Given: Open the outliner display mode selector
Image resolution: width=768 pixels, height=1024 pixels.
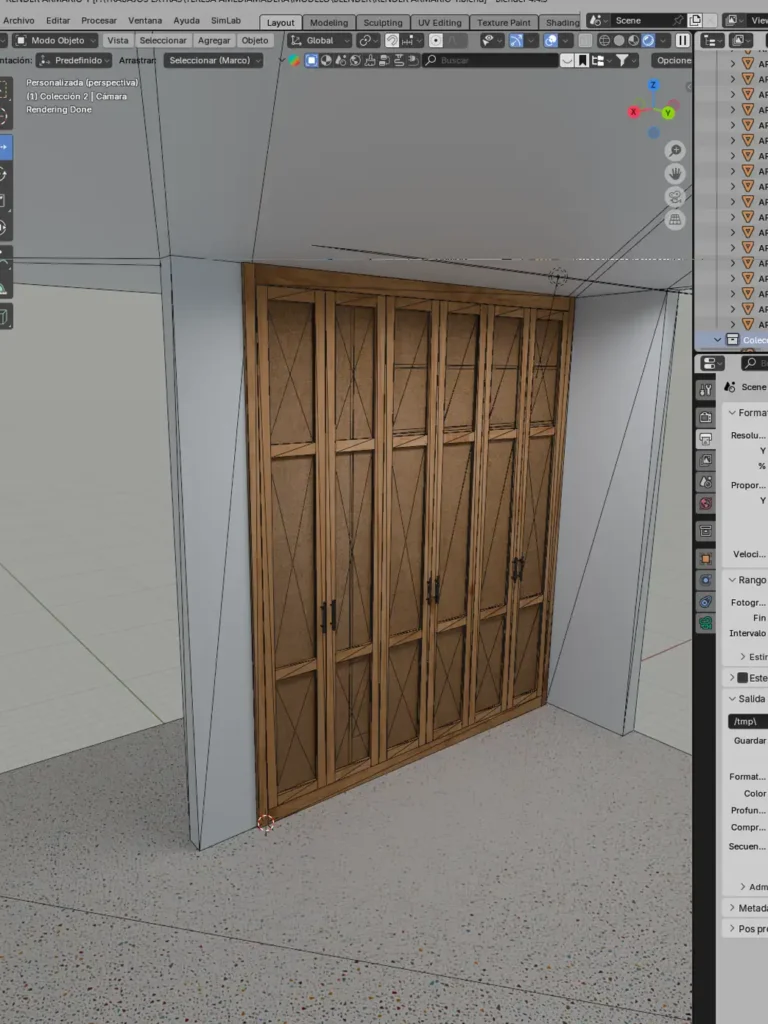Looking at the screenshot, I should (x=740, y=40).
